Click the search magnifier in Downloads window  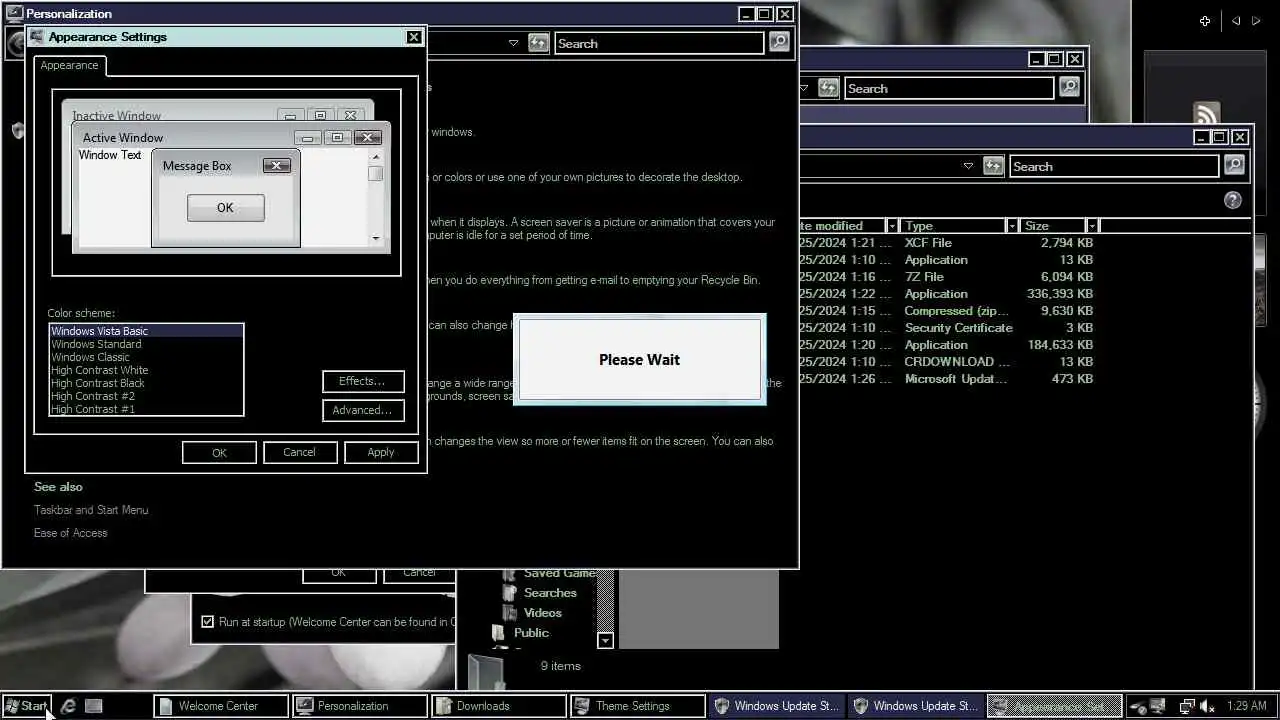1234,166
